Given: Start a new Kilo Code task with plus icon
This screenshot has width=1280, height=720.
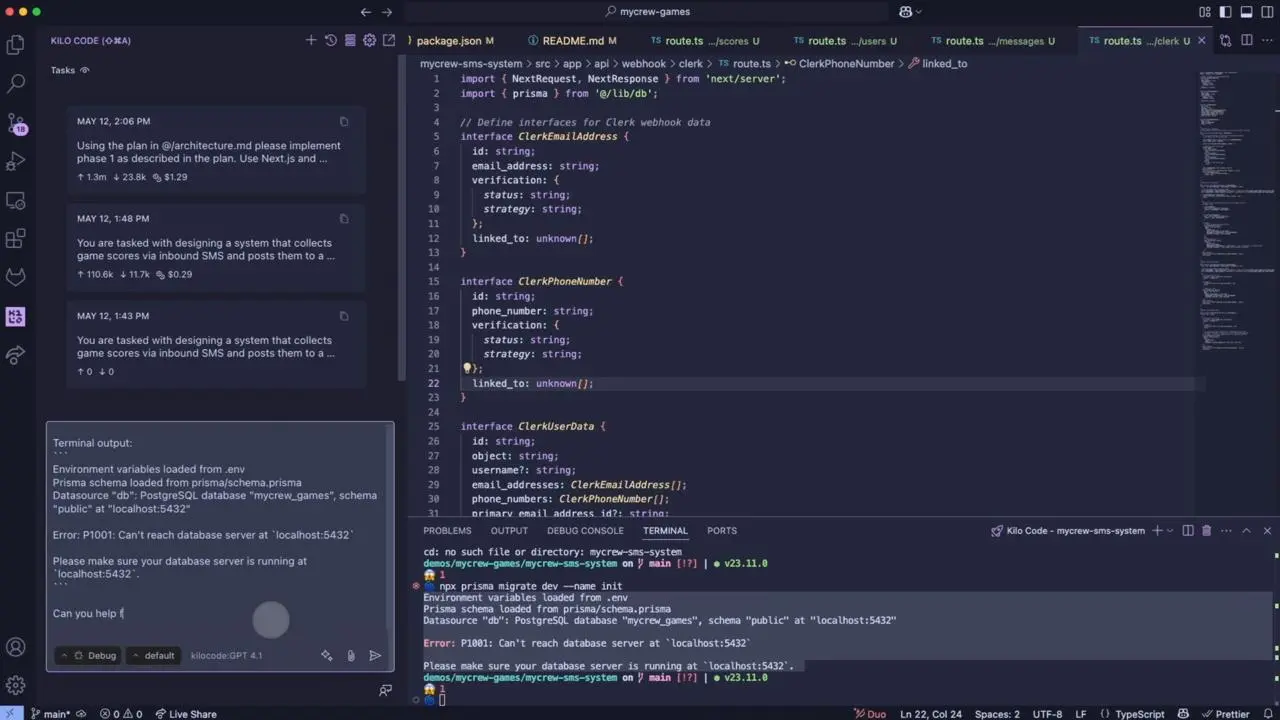Looking at the screenshot, I should click(311, 40).
